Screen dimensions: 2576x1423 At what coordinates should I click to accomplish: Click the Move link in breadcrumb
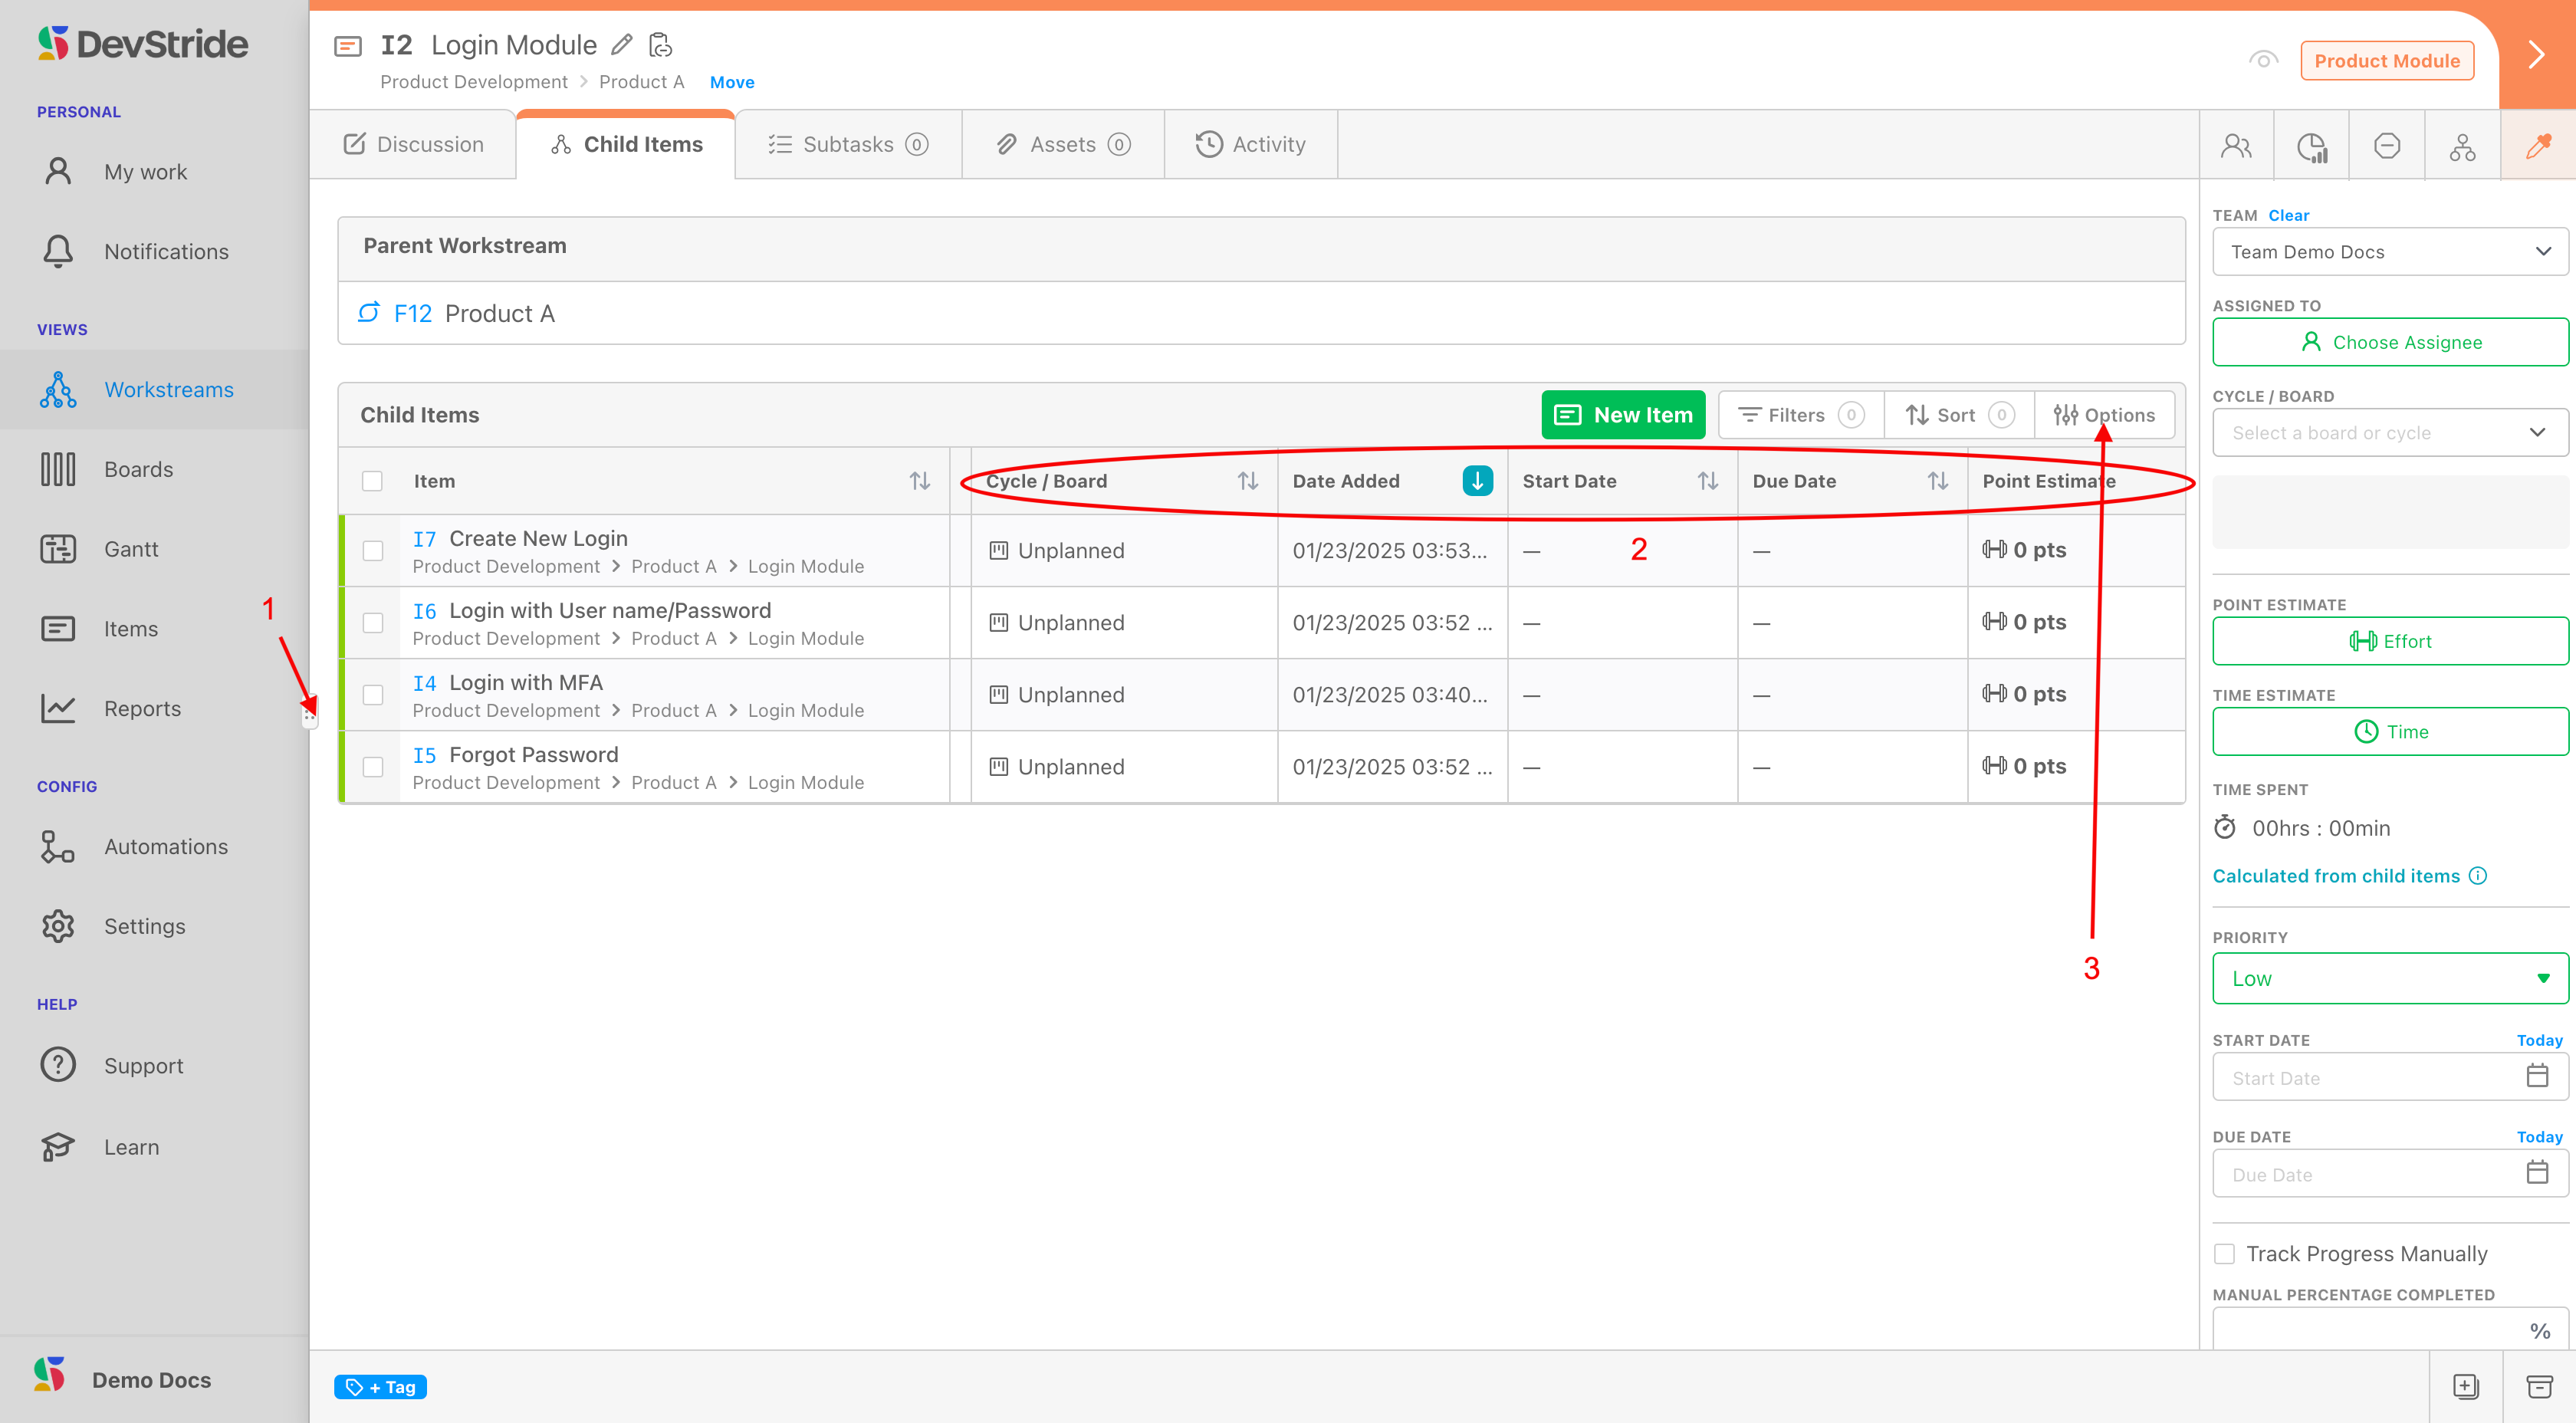(x=731, y=82)
